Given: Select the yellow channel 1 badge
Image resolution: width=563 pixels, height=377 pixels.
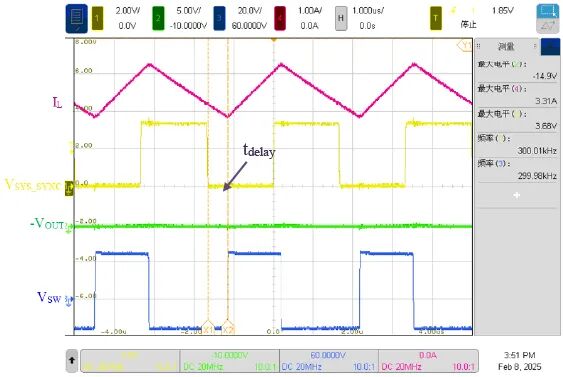Looking at the screenshot, I should click(97, 18).
